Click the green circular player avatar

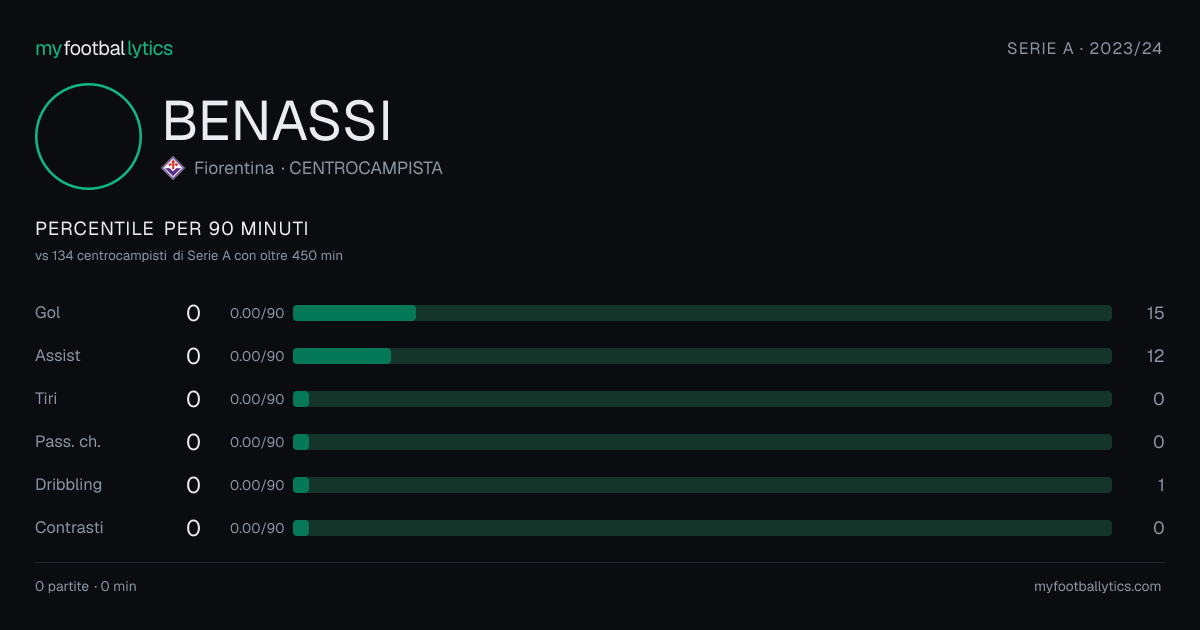[x=88, y=136]
